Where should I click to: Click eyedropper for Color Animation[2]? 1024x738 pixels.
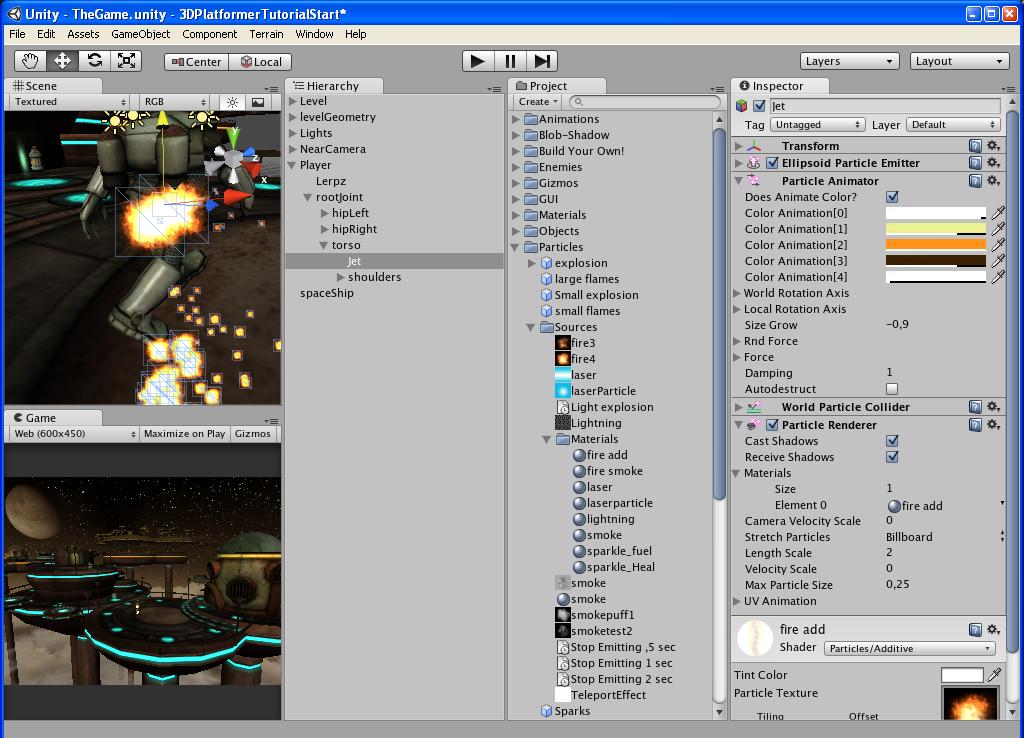click(x=998, y=245)
